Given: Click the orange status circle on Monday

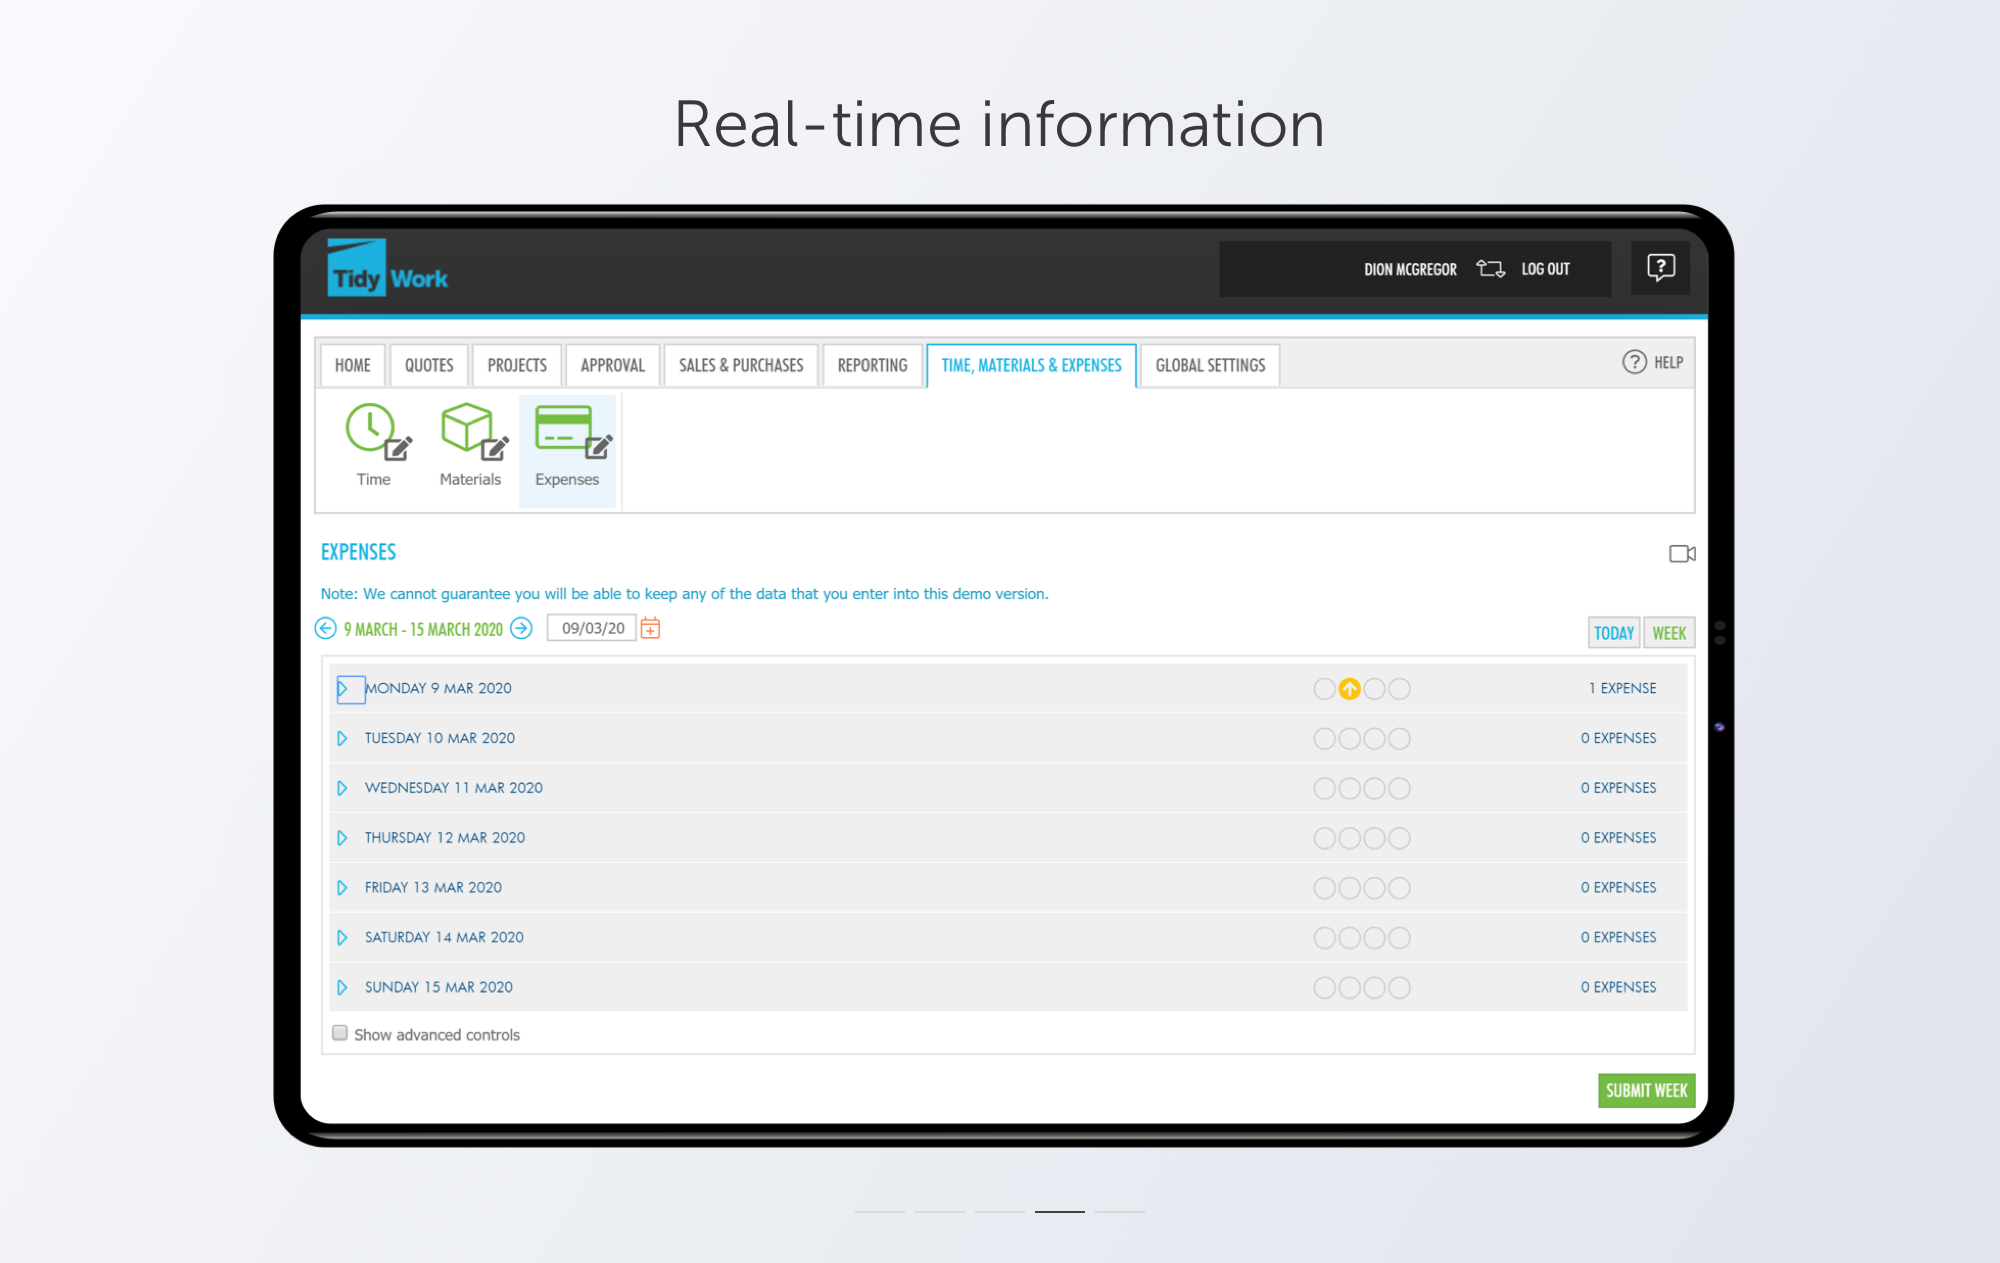Looking at the screenshot, I should pos(1349,688).
